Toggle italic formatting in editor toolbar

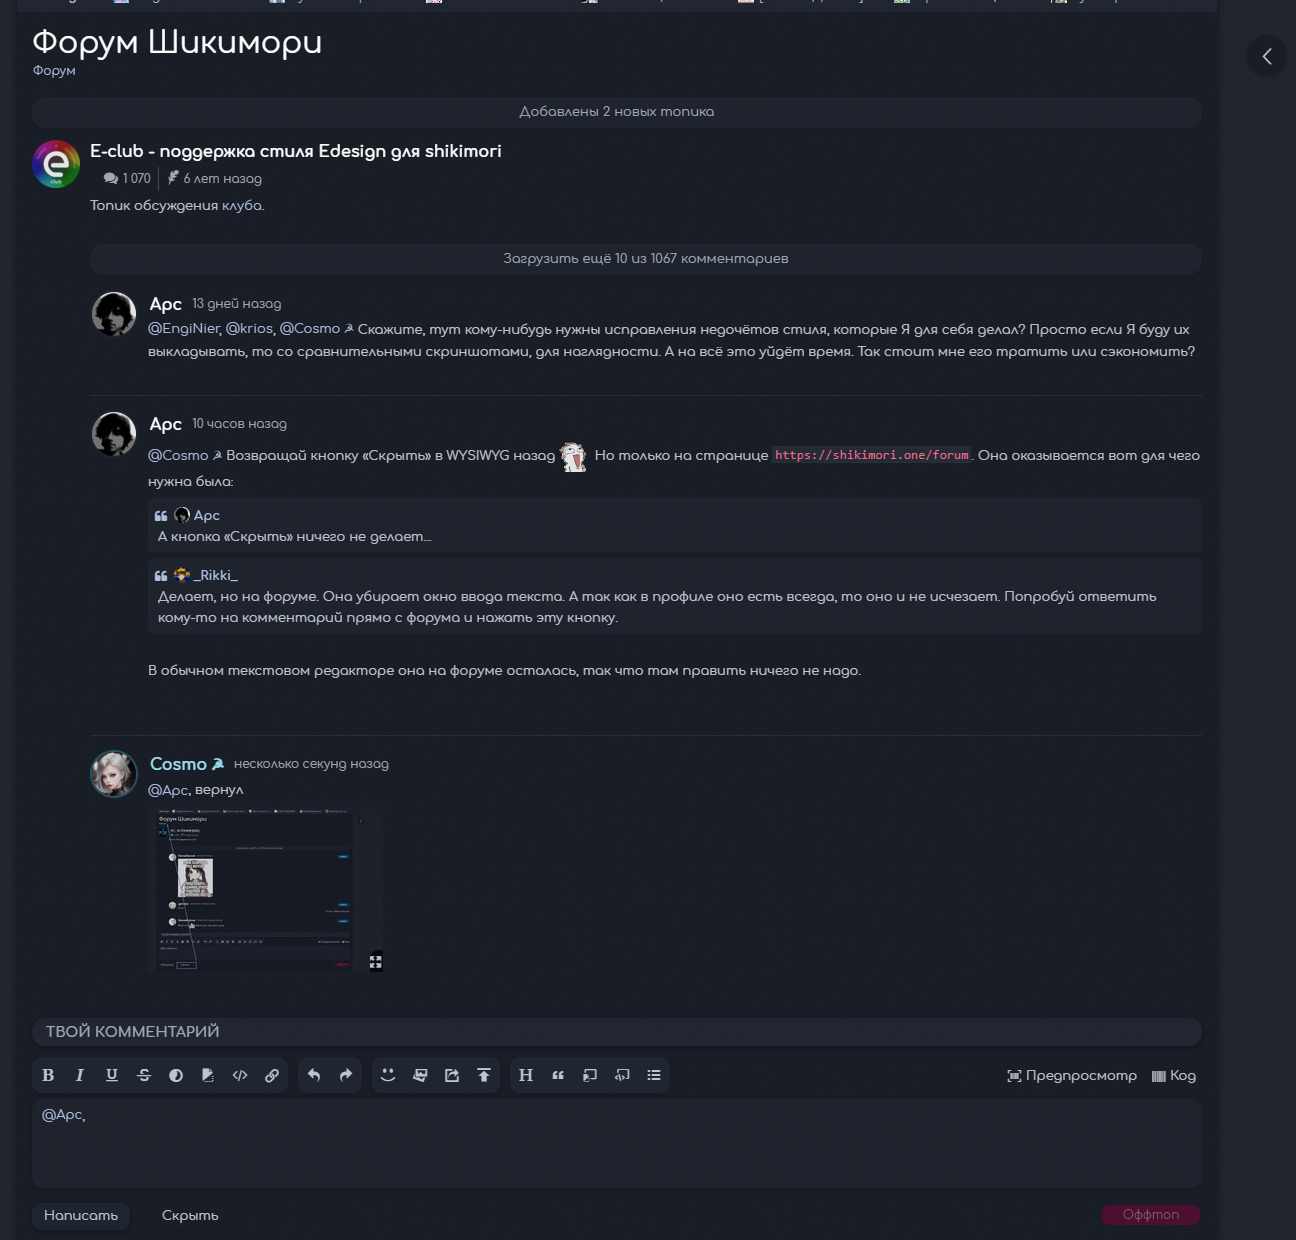[80, 1075]
